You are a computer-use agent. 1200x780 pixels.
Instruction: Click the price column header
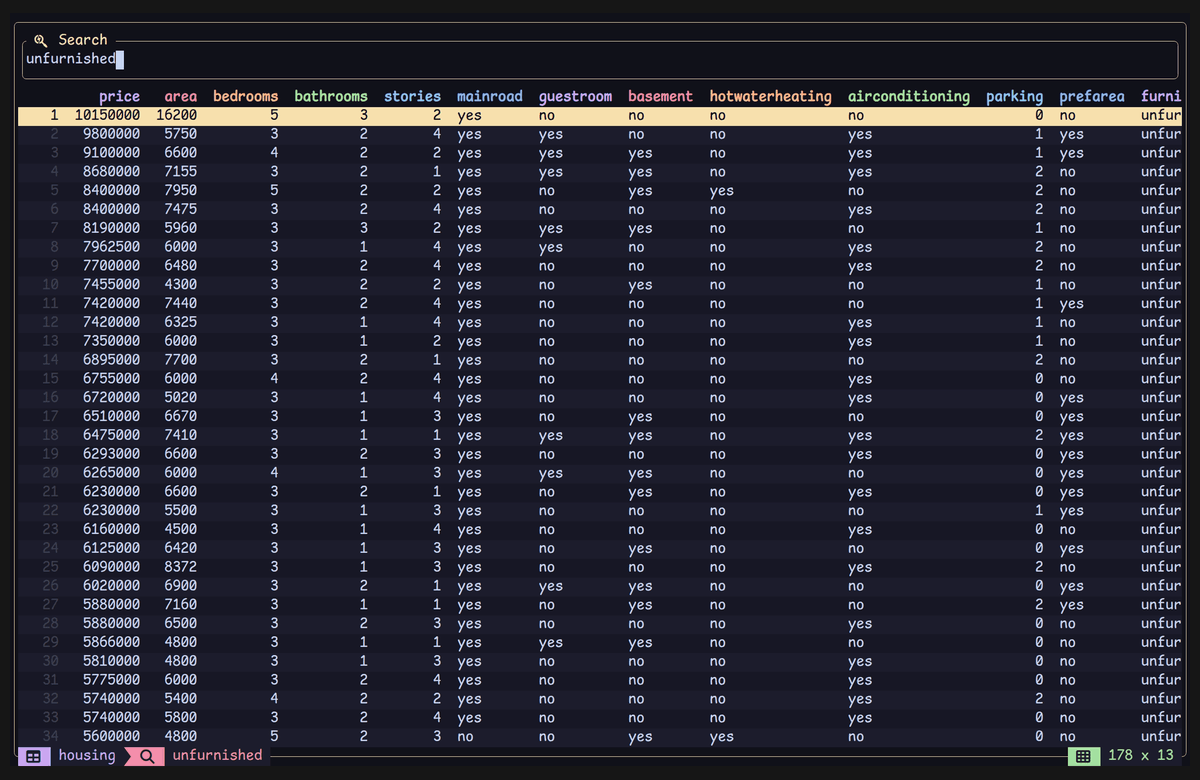(119, 97)
